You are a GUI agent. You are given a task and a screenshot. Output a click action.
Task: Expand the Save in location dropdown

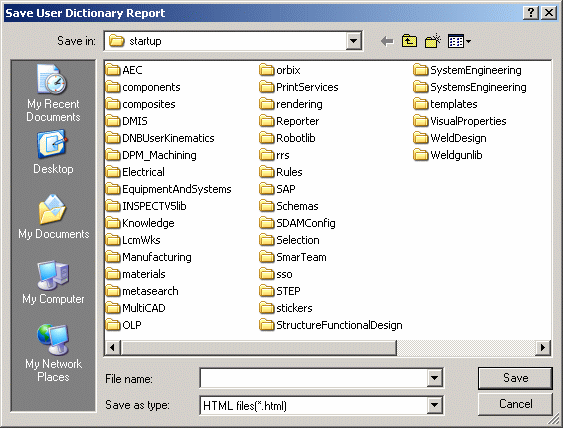tap(353, 41)
